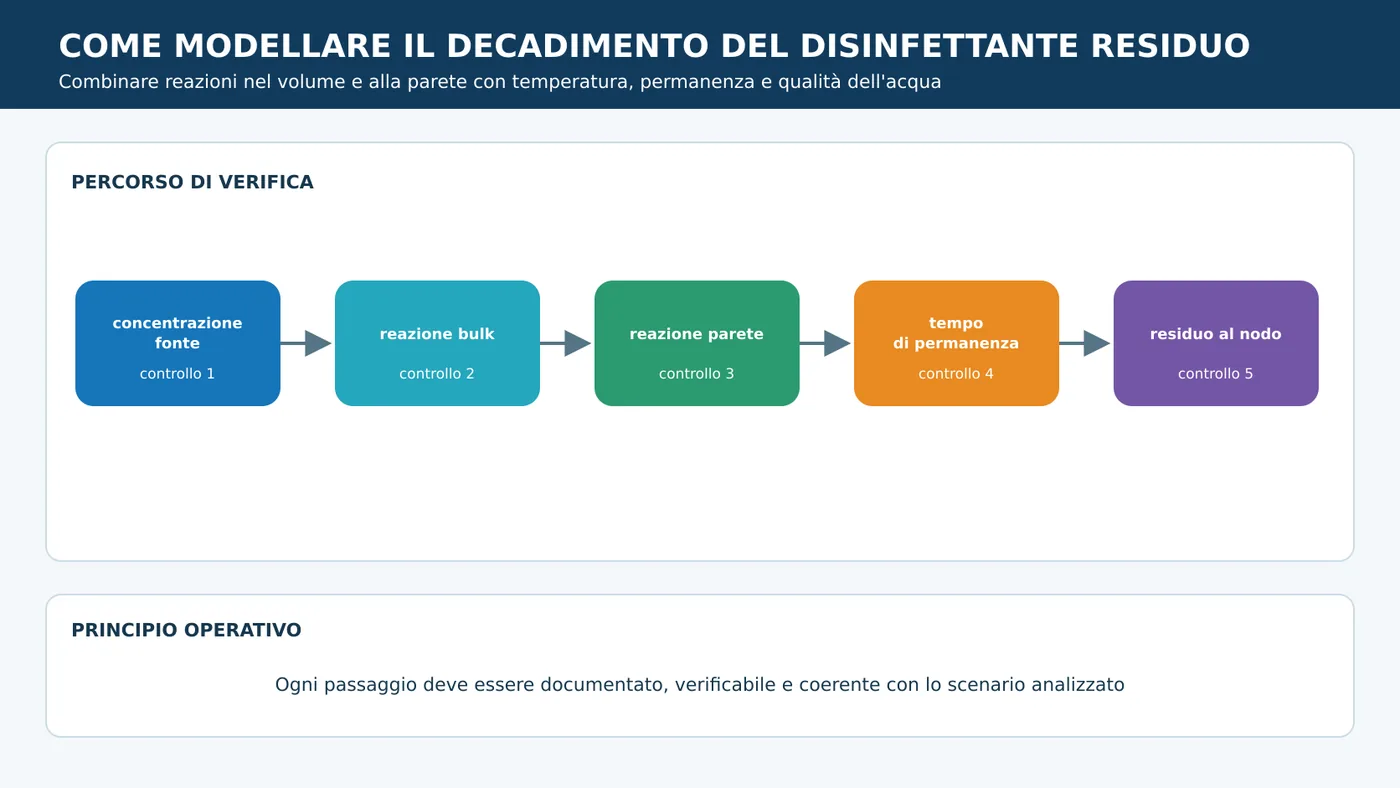Select the "concentrazione fonte" step label
Viewport: 1400px width, 788px height.
[177, 333]
